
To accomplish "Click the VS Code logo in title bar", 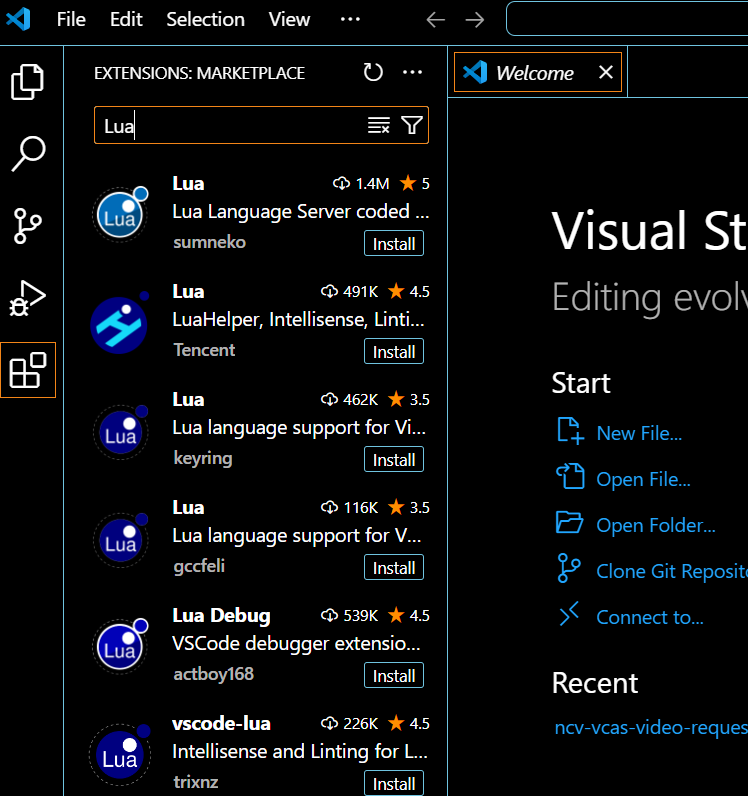I will coord(19,19).
